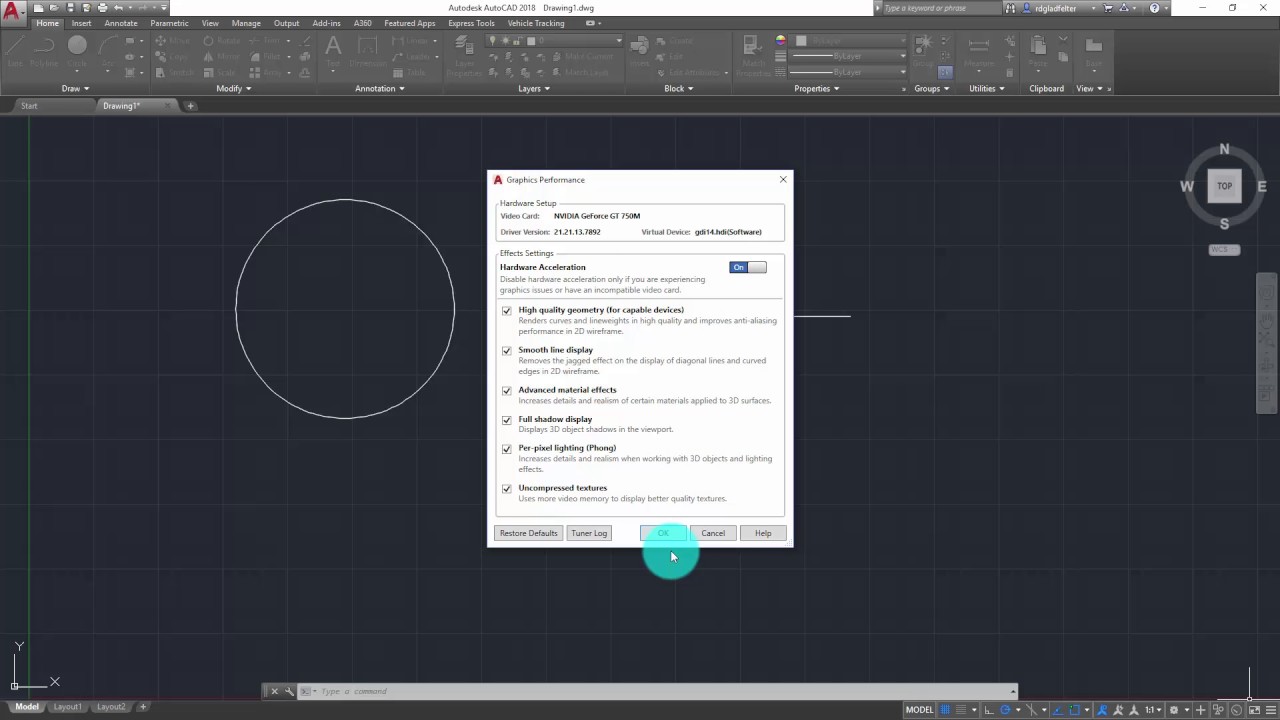Open the AutoCAD application menu logo
The height and width of the screenshot is (720, 1280).
(x=13, y=11)
